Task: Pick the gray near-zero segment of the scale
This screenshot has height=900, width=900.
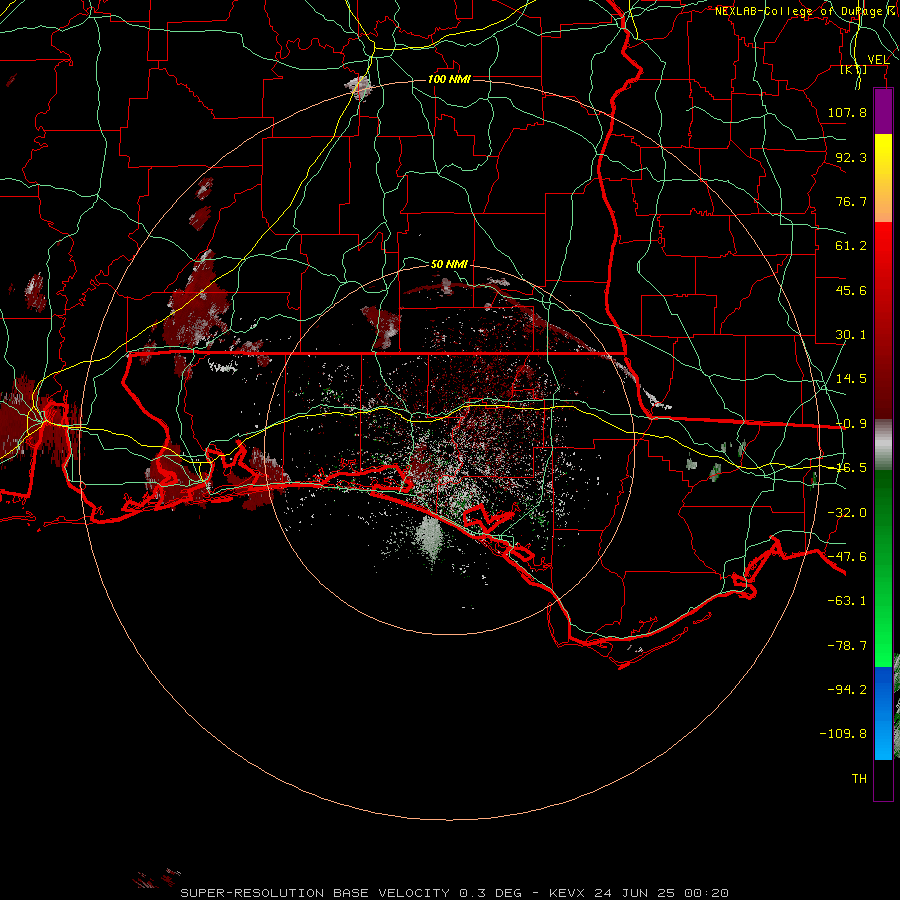Action: [883, 444]
